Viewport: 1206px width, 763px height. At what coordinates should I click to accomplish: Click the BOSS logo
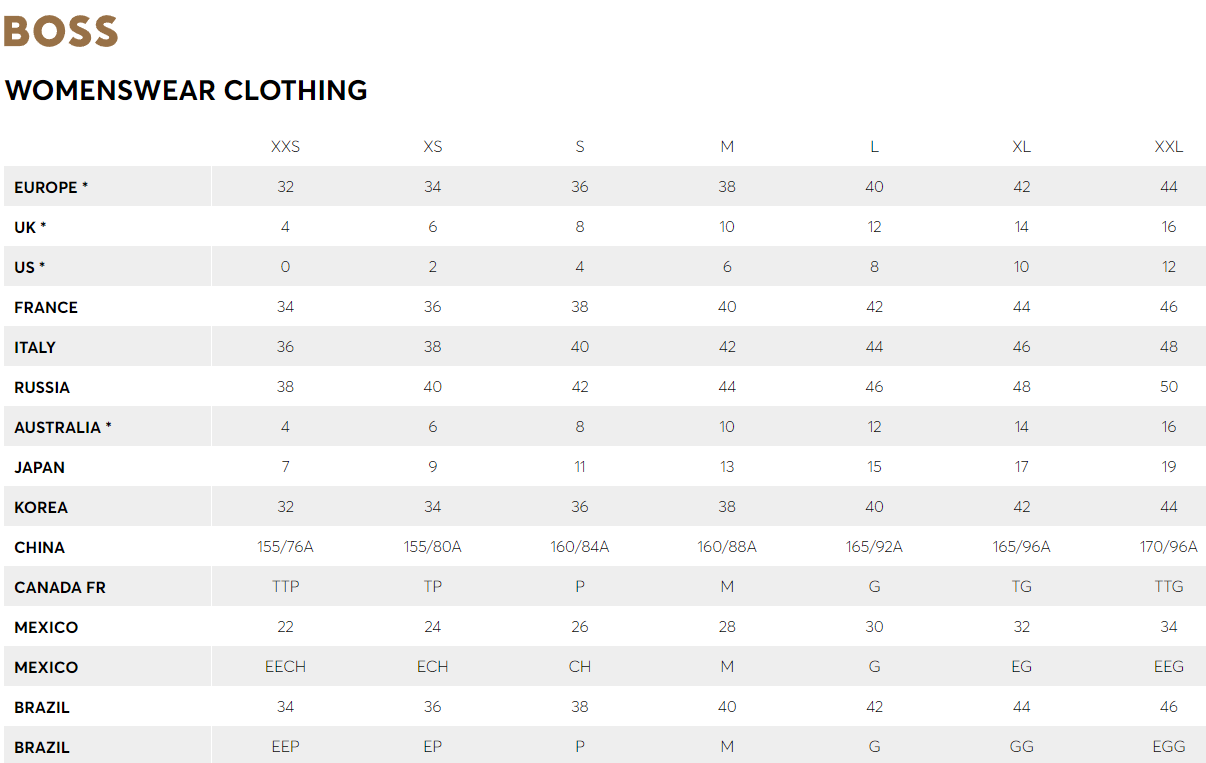61,30
